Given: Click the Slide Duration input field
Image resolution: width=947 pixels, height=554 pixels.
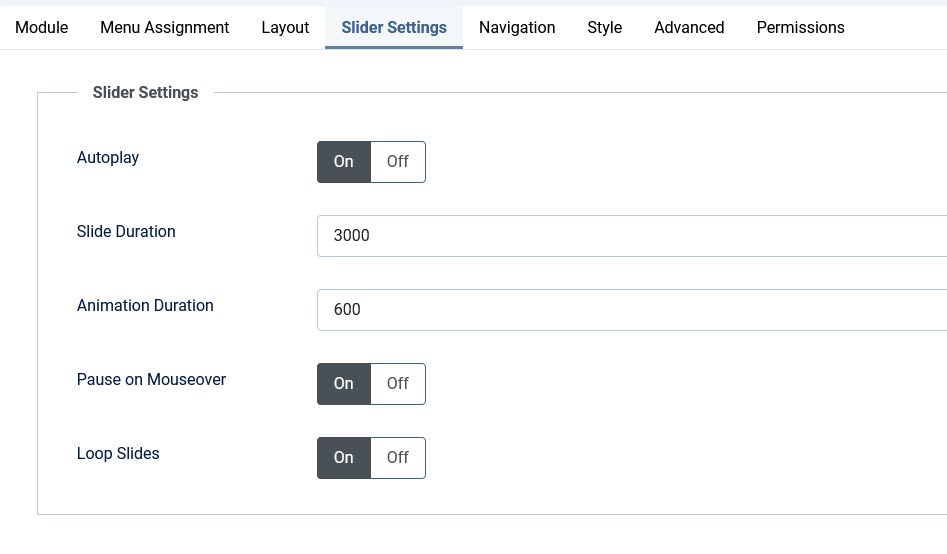Looking at the screenshot, I should (x=630, y=236).
